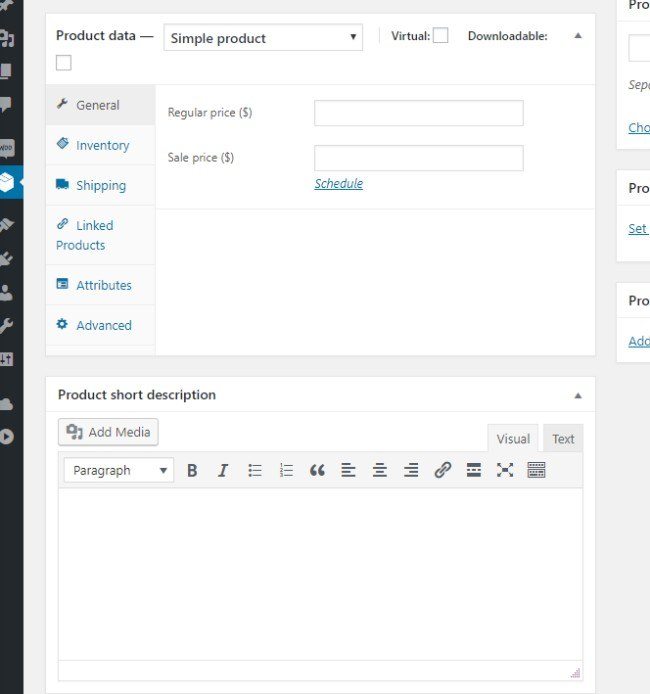Click the Schedule link
650x694 pixels.
(338, 184)
